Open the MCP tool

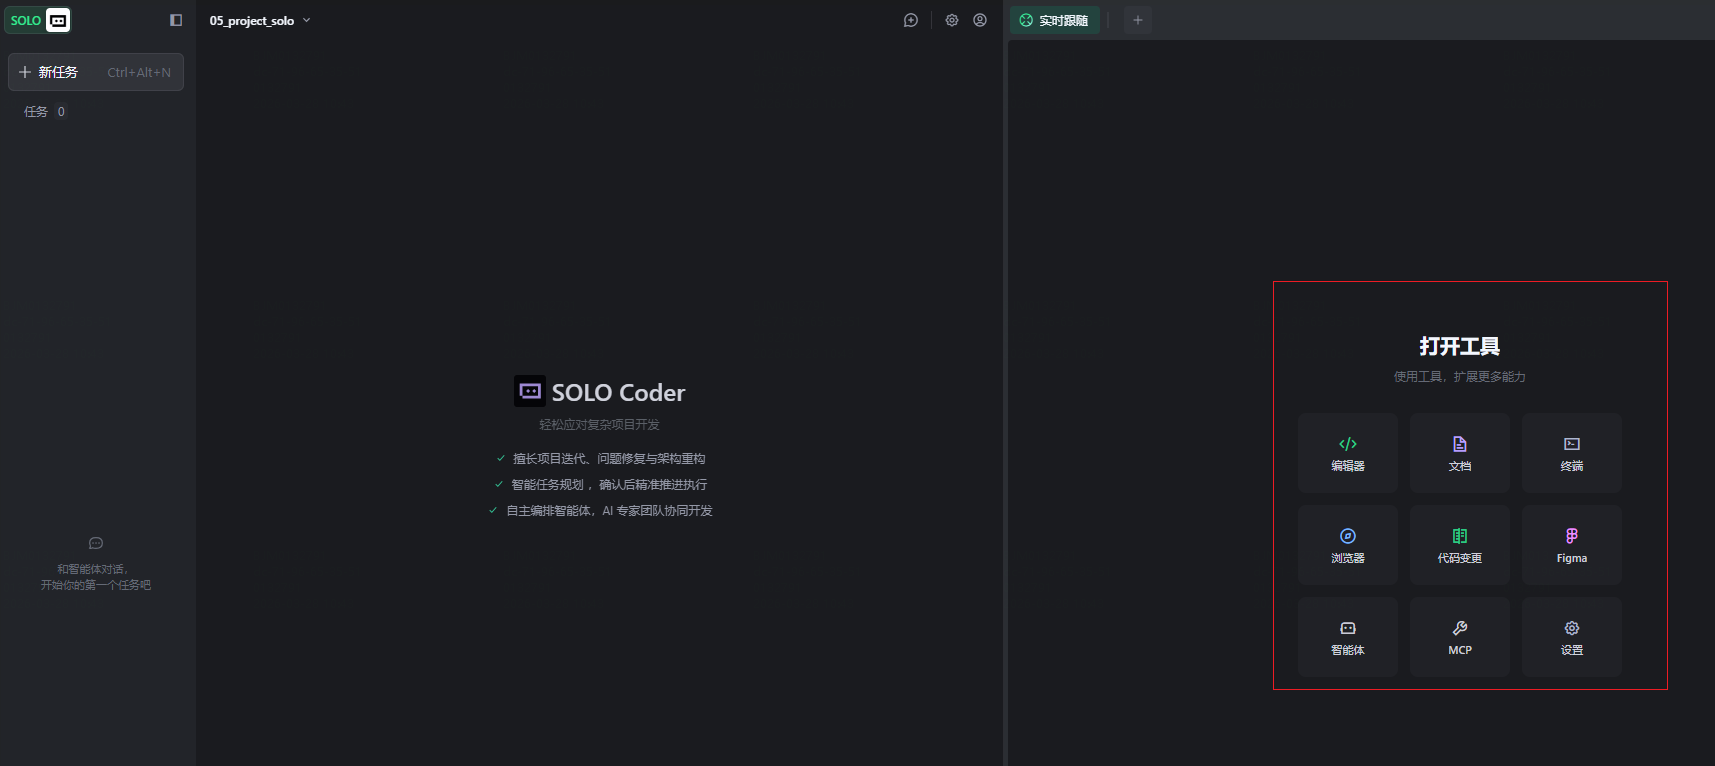[x=1460, y=637]
